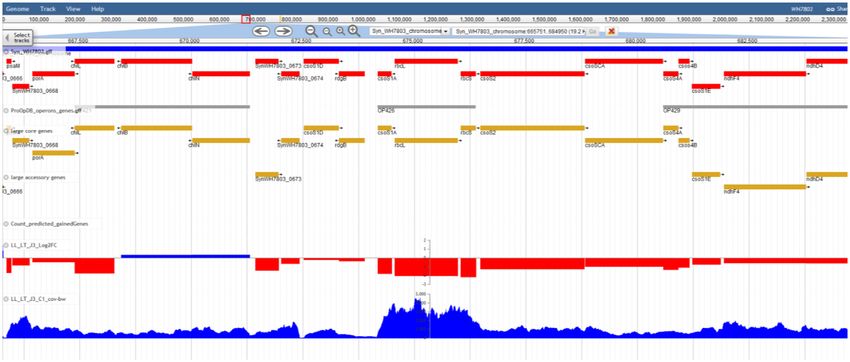Select gold csoSCA in large core genes
The image size is (850, 362).
624,140
